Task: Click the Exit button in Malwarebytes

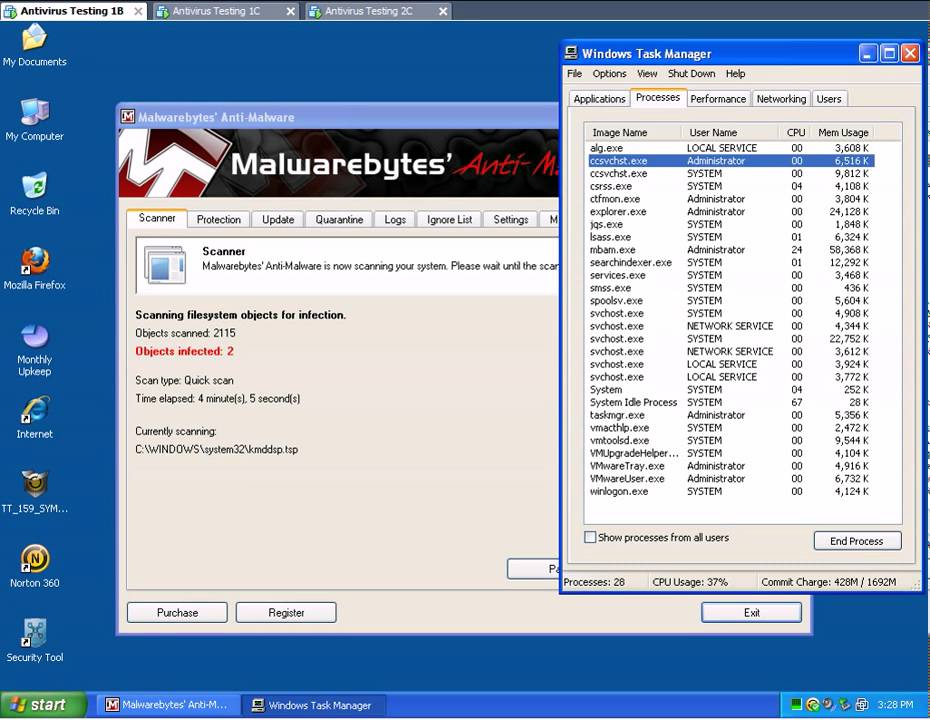Action: coord(751,613)
